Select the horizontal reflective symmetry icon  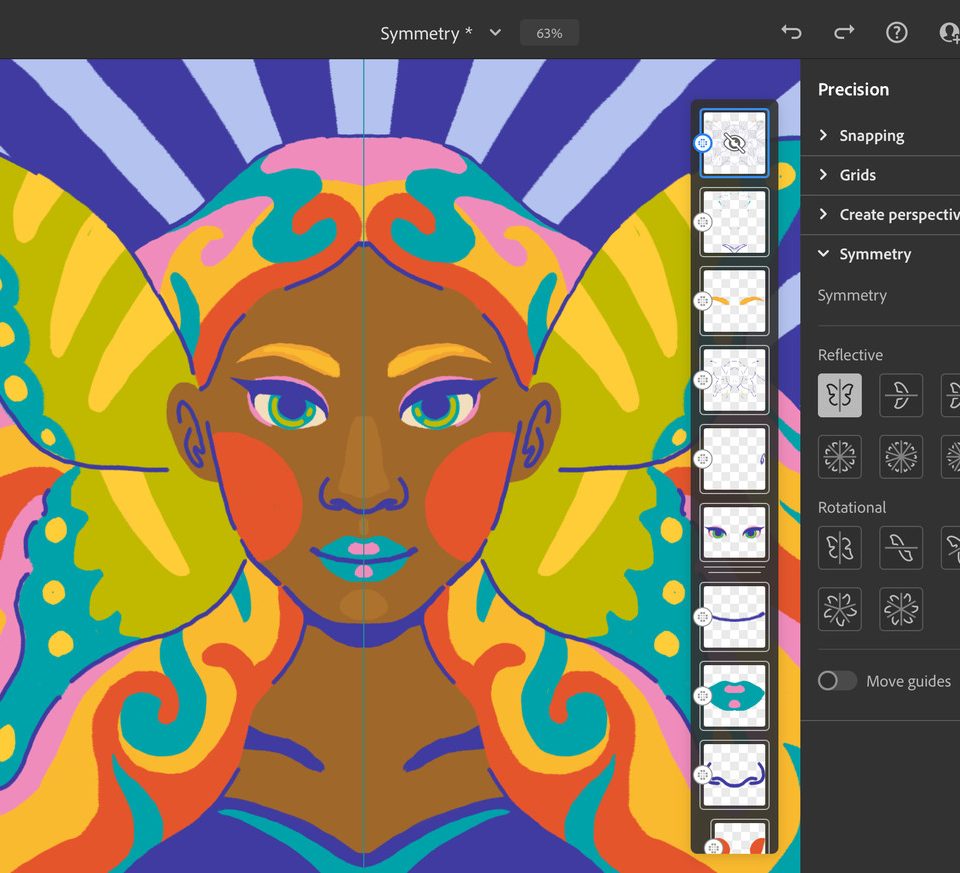point(900,395)
